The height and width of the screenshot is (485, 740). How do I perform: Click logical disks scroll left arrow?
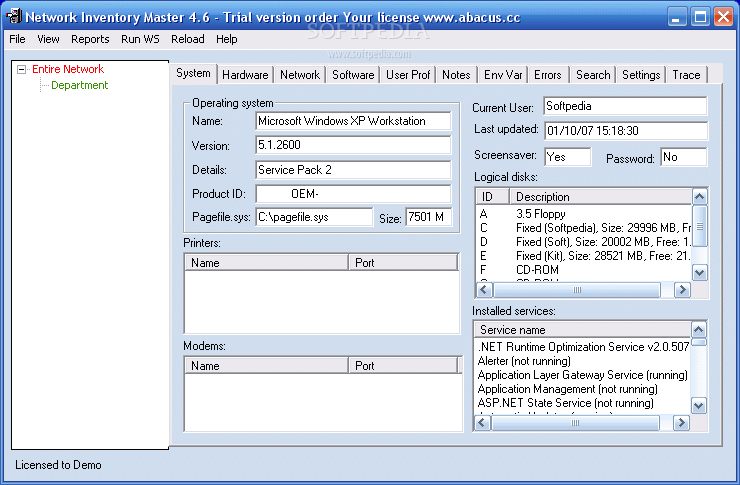click(484, 290)
